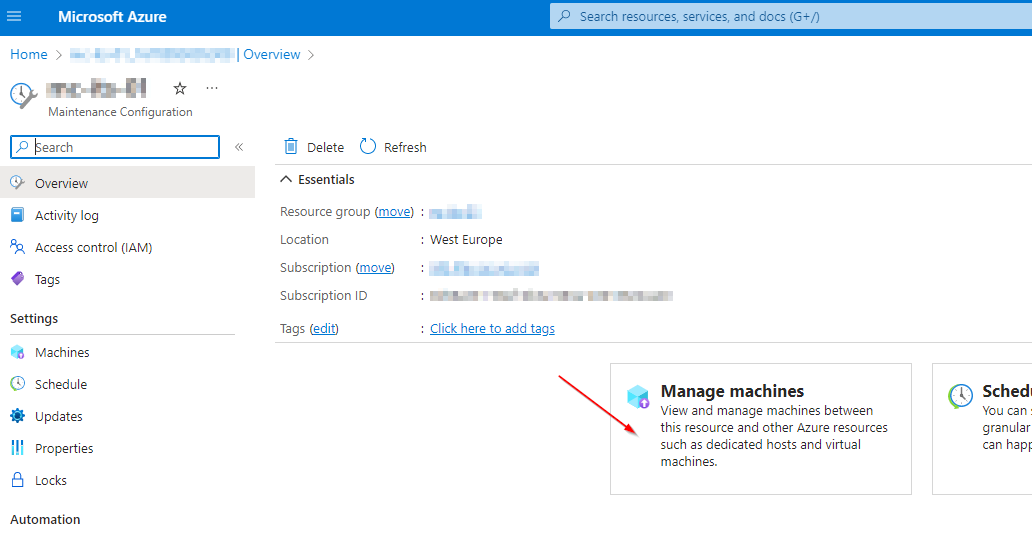Viewport: 1032px width, 533px height.
Task: Click the West Europe location value
Action: [466, 240]
